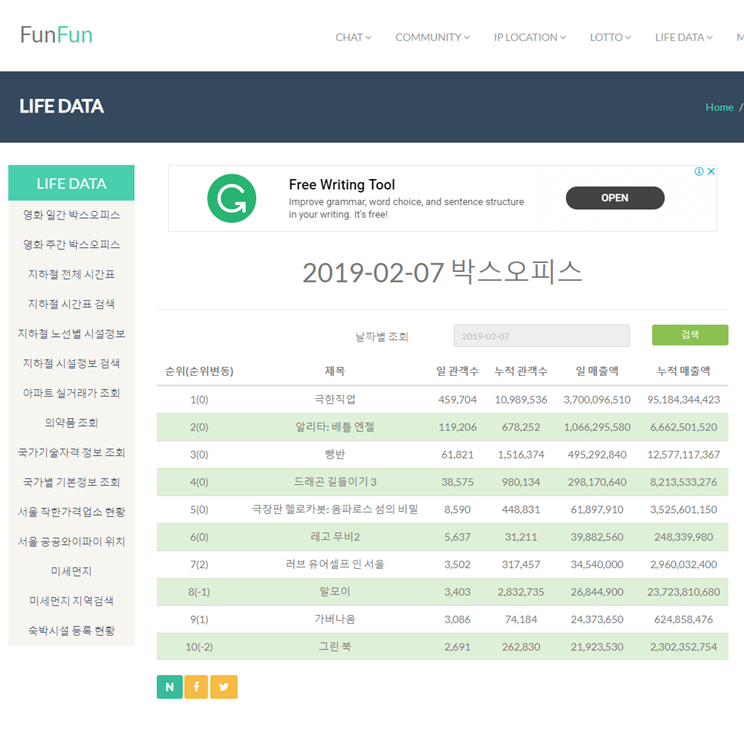
Task: Click movie title 그린 북
Action: tap(335, 647)
